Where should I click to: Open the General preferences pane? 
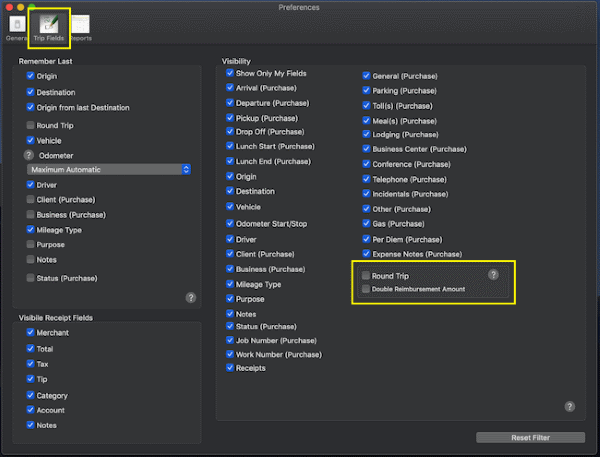(x=16, y=26)
